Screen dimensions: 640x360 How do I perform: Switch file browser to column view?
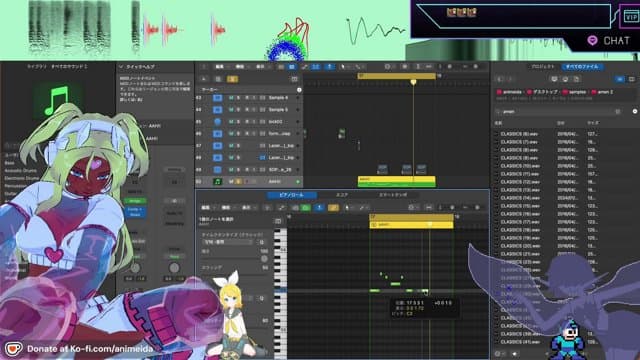point(631,79)
